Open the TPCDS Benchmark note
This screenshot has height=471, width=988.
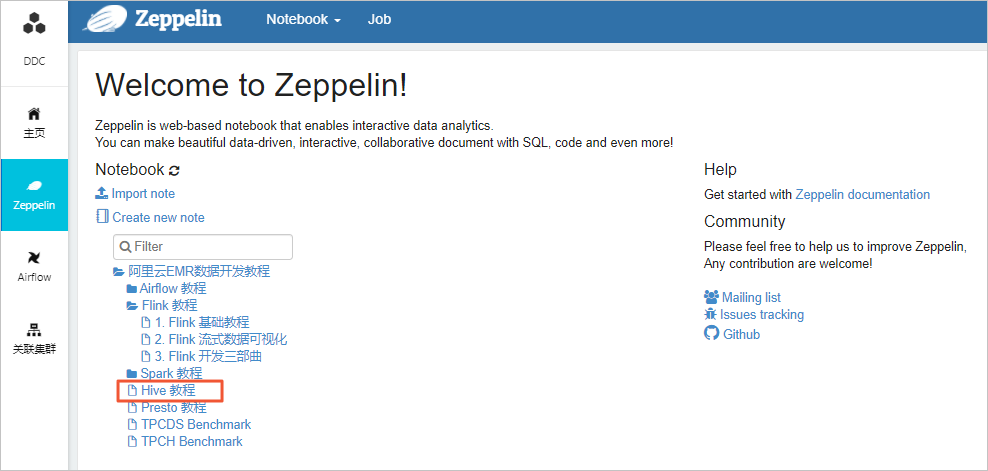coord(196,424)
